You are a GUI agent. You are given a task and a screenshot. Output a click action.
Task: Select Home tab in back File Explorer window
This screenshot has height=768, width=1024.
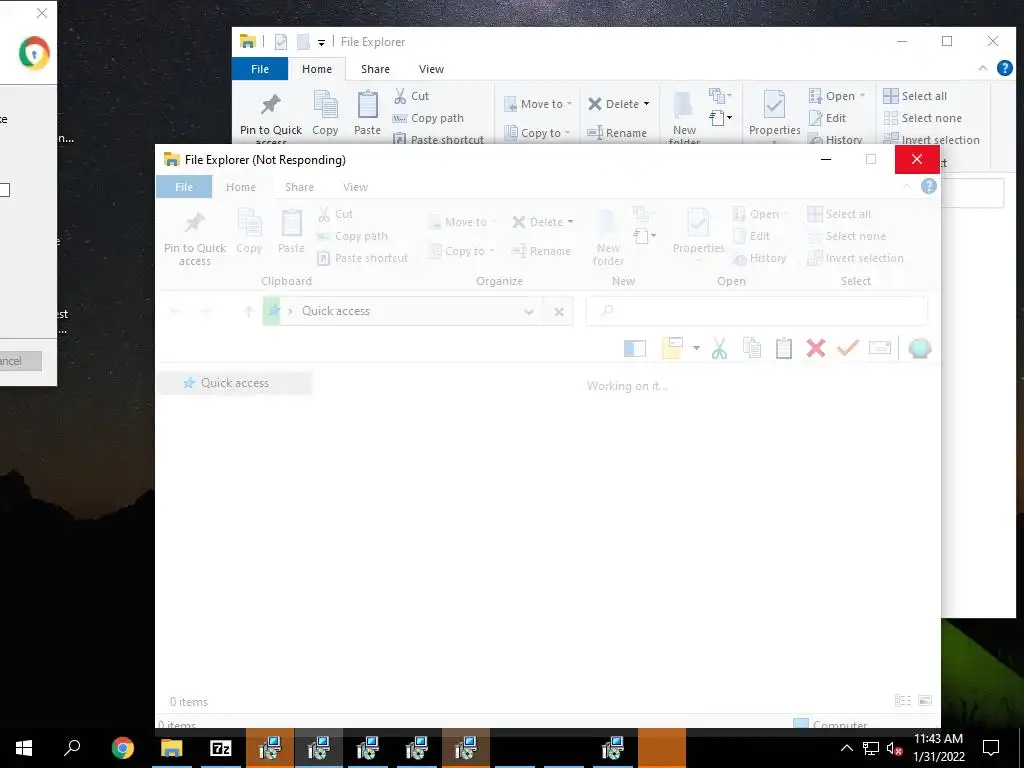pos(317,69)
